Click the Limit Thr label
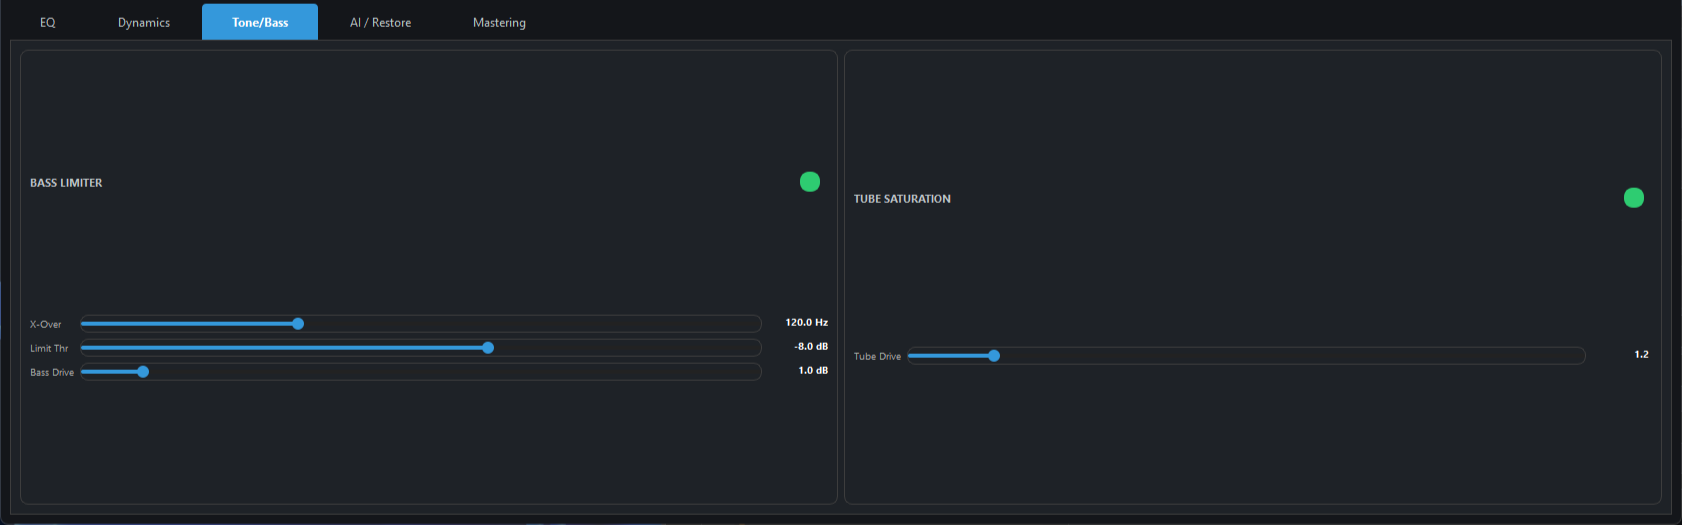Viewport: 1682px width, 525px height. tap(49, 349)
